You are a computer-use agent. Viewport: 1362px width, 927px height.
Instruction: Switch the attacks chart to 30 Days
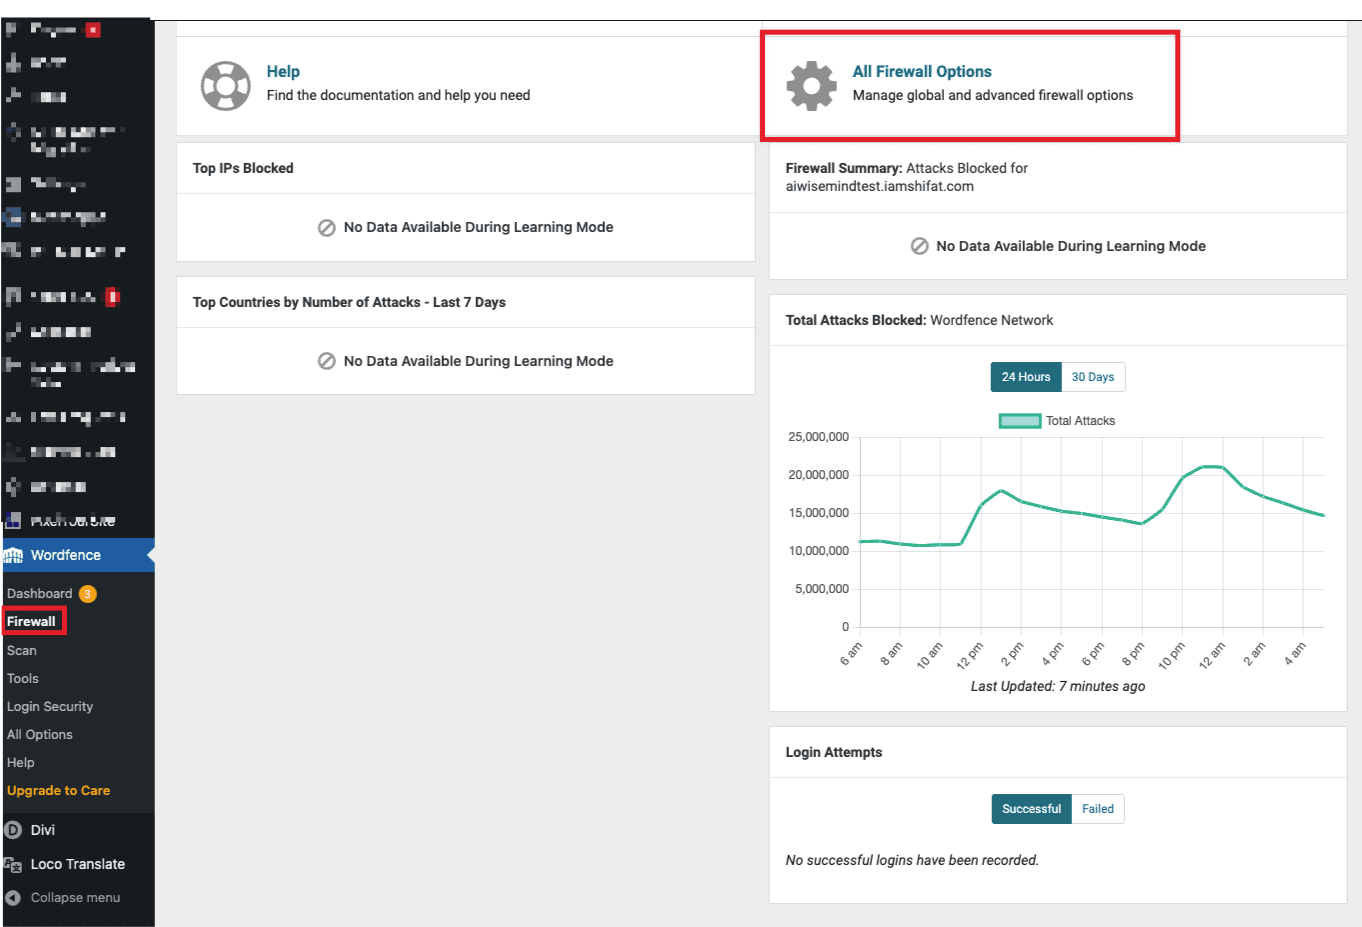[x=1092, y=377]
